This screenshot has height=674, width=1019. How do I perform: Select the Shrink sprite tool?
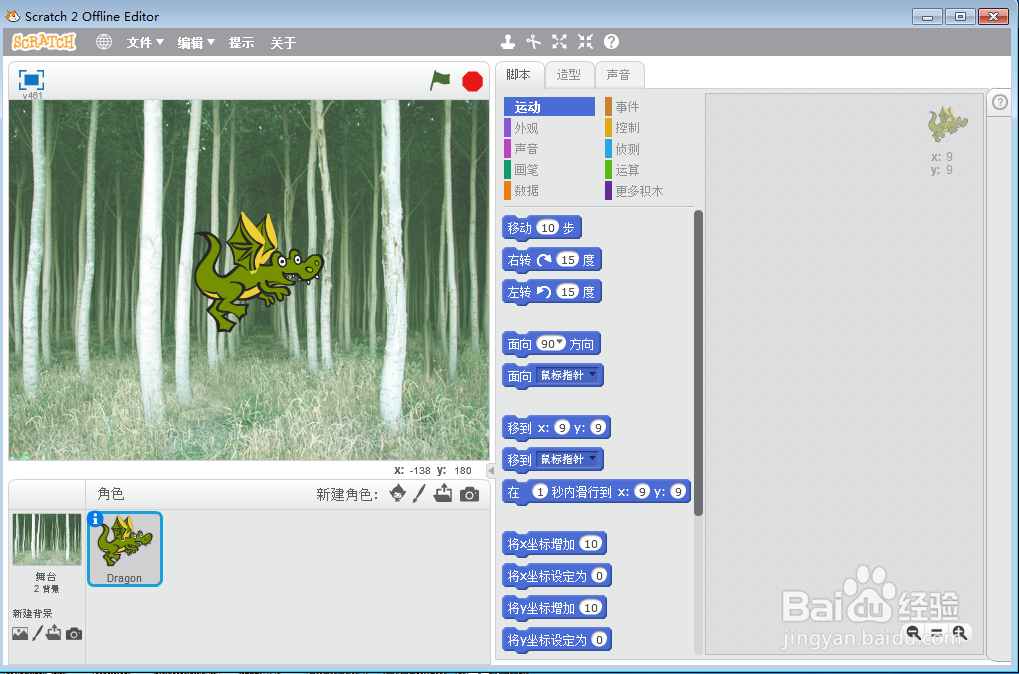pos(586,42)
